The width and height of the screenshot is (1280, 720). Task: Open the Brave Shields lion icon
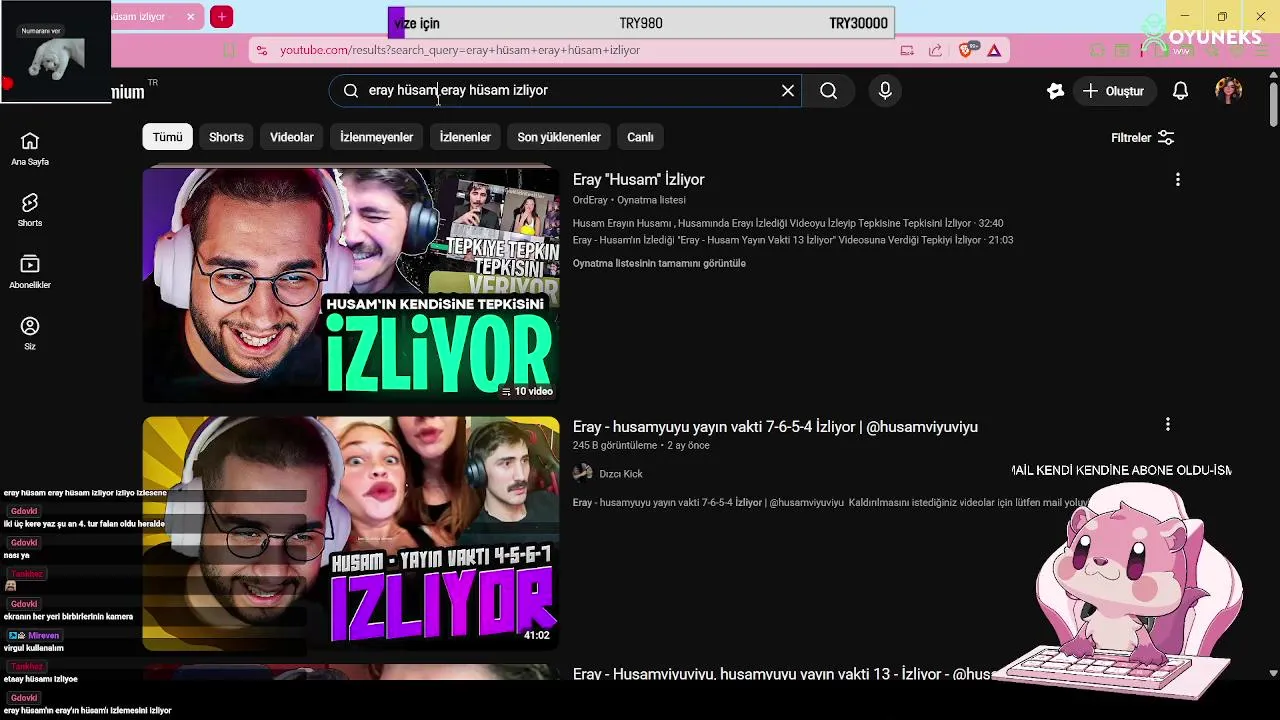coord(966,50)
